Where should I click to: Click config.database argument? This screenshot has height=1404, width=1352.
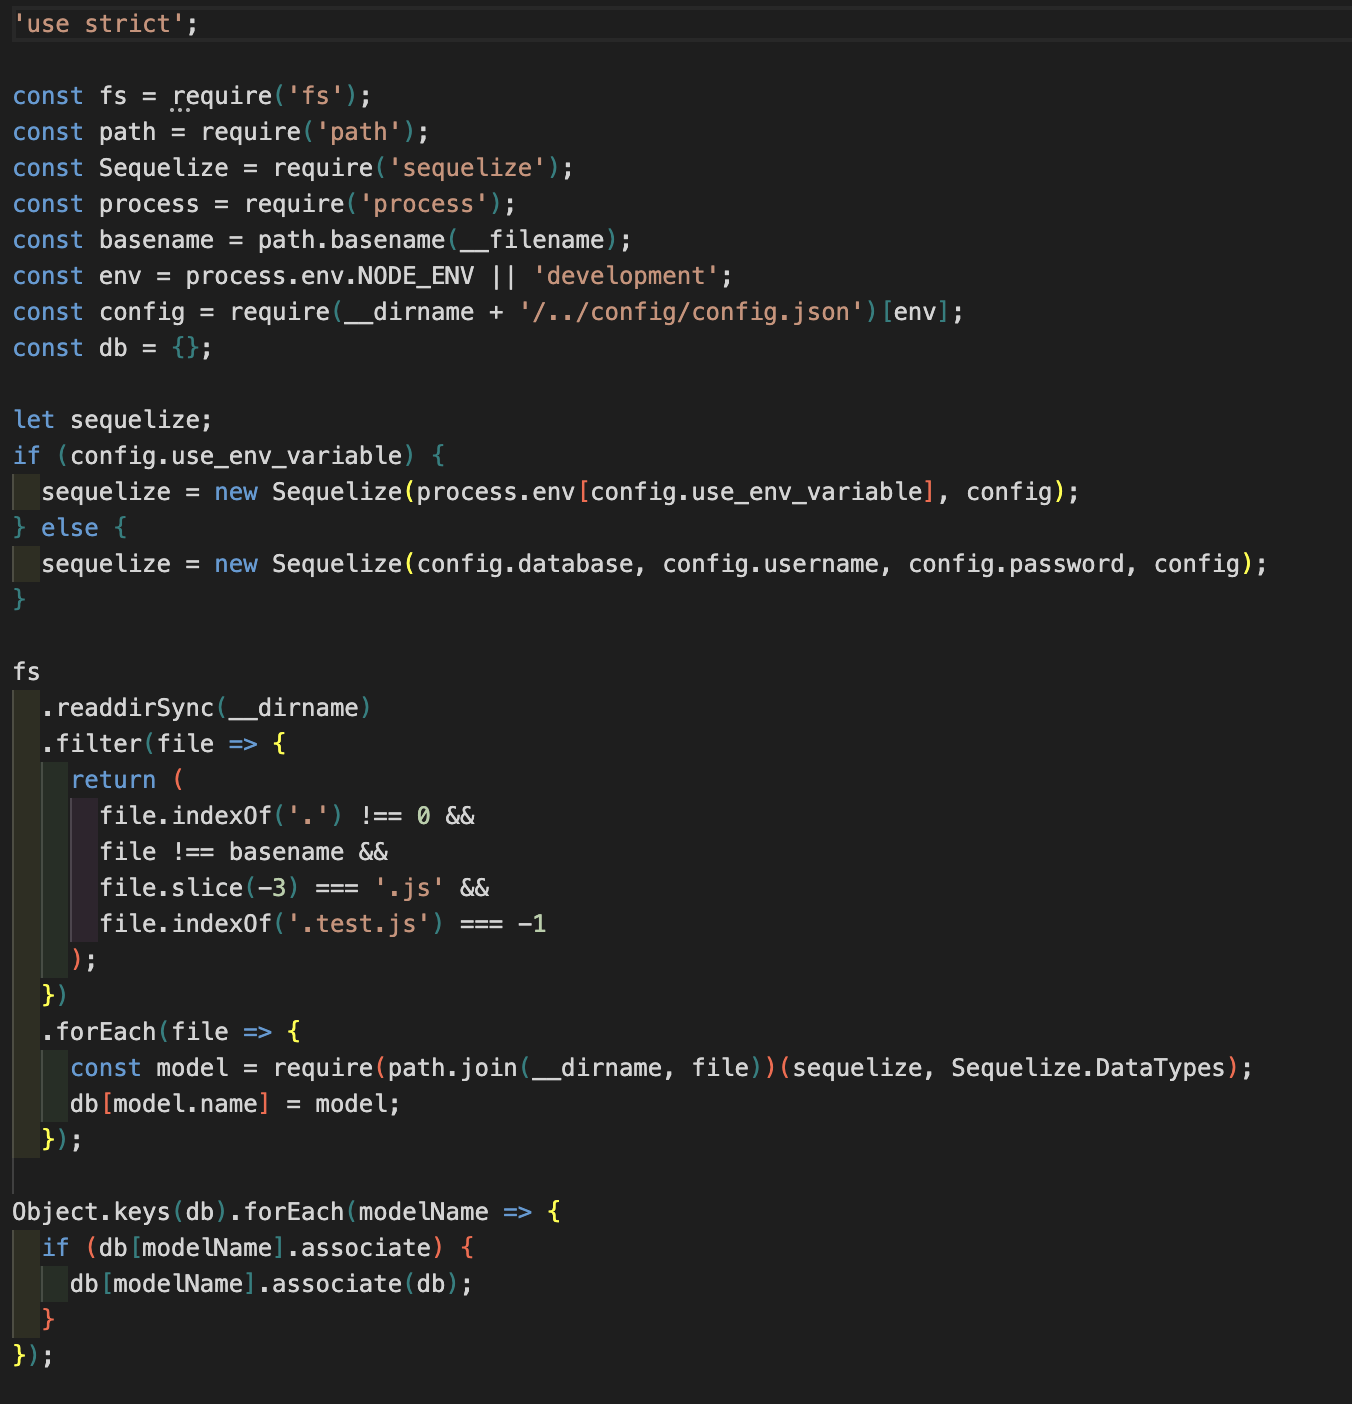pyautogui.click(x=525, y=564)
